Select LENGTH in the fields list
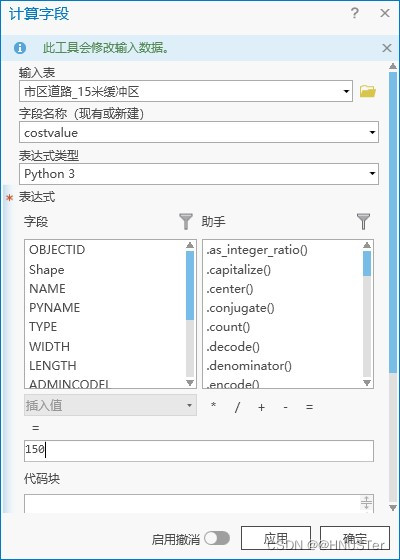 (53, 366)
